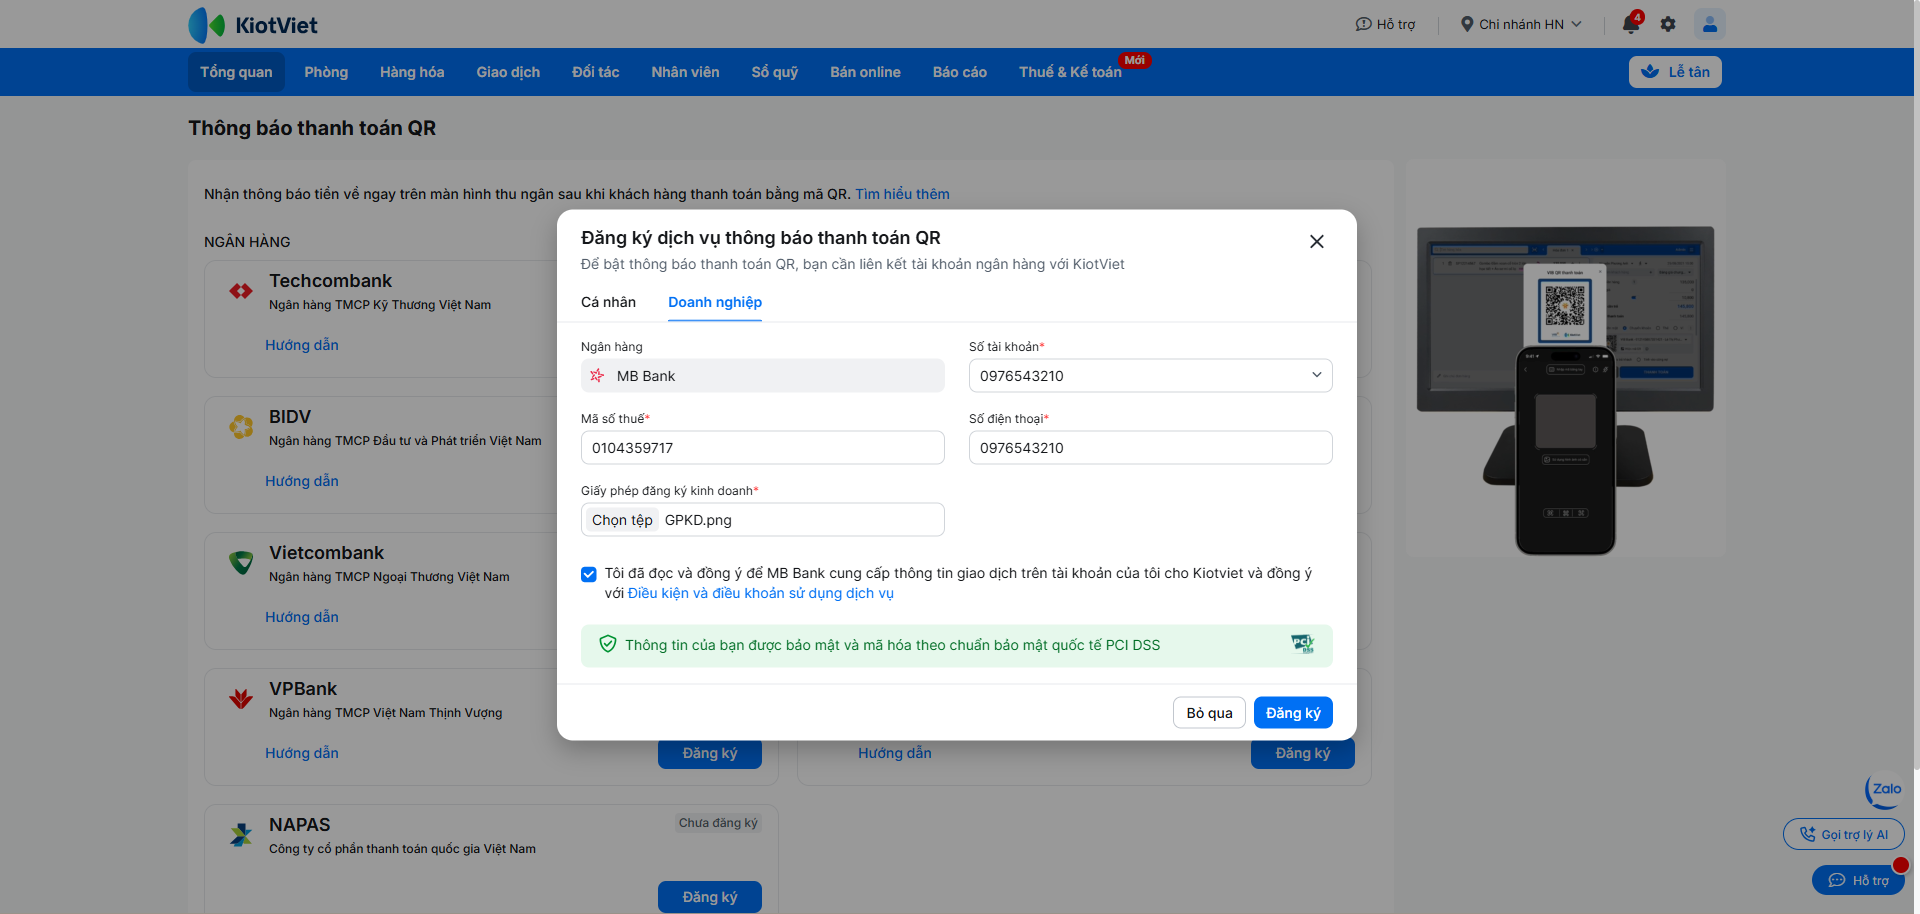1920x914 pixels.
Task: Open the Nhân viên menu
Action: 685,72
